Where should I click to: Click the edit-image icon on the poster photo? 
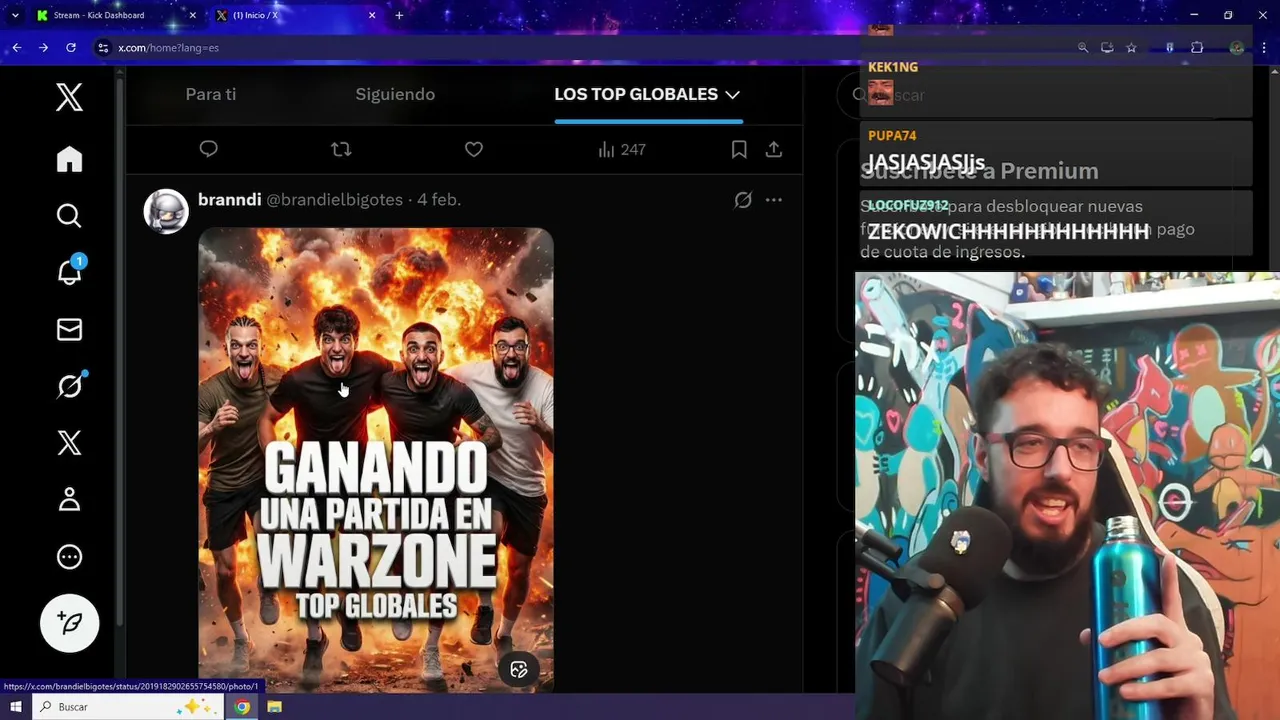[519, 670]
